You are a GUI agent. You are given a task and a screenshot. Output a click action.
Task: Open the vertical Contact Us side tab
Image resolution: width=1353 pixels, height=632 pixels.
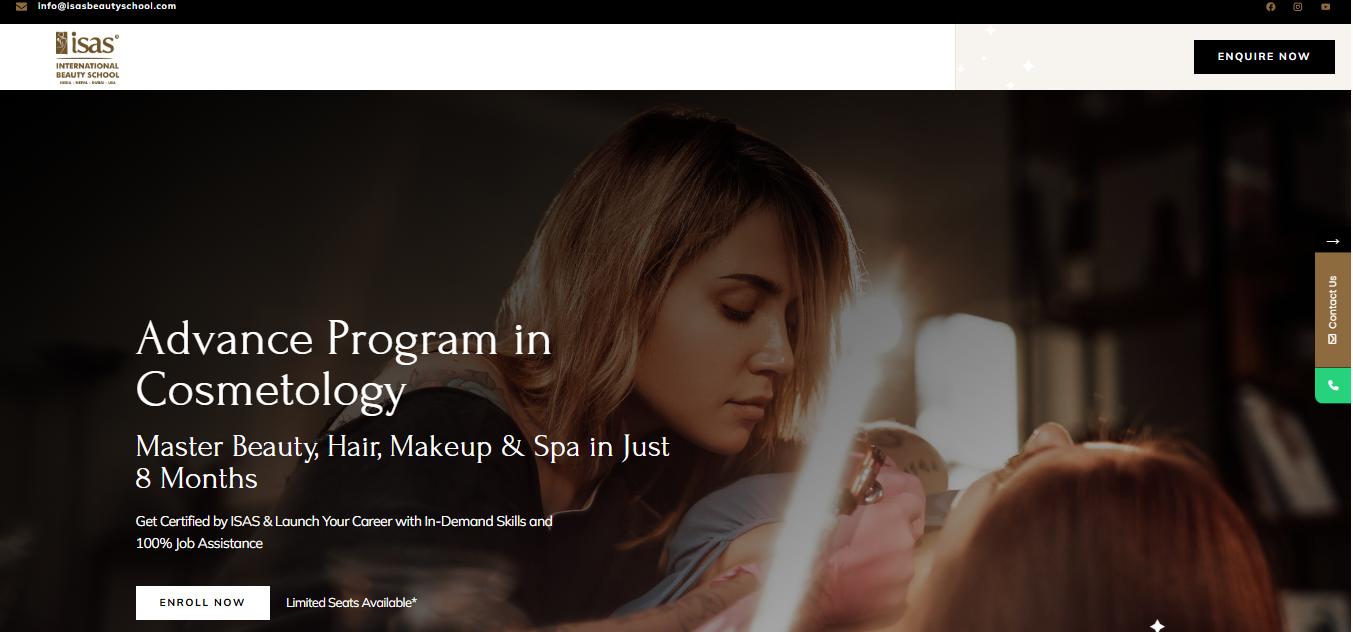tap(1333, 310)
